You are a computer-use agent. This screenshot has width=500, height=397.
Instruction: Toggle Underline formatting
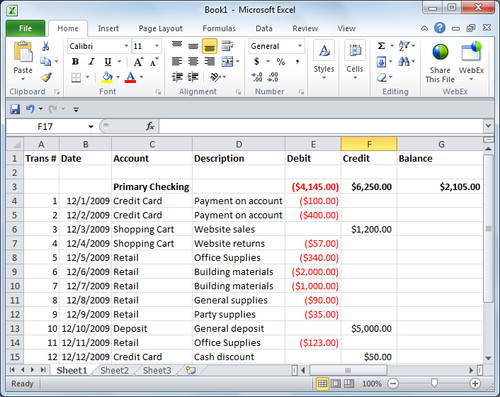click(108, 62)
